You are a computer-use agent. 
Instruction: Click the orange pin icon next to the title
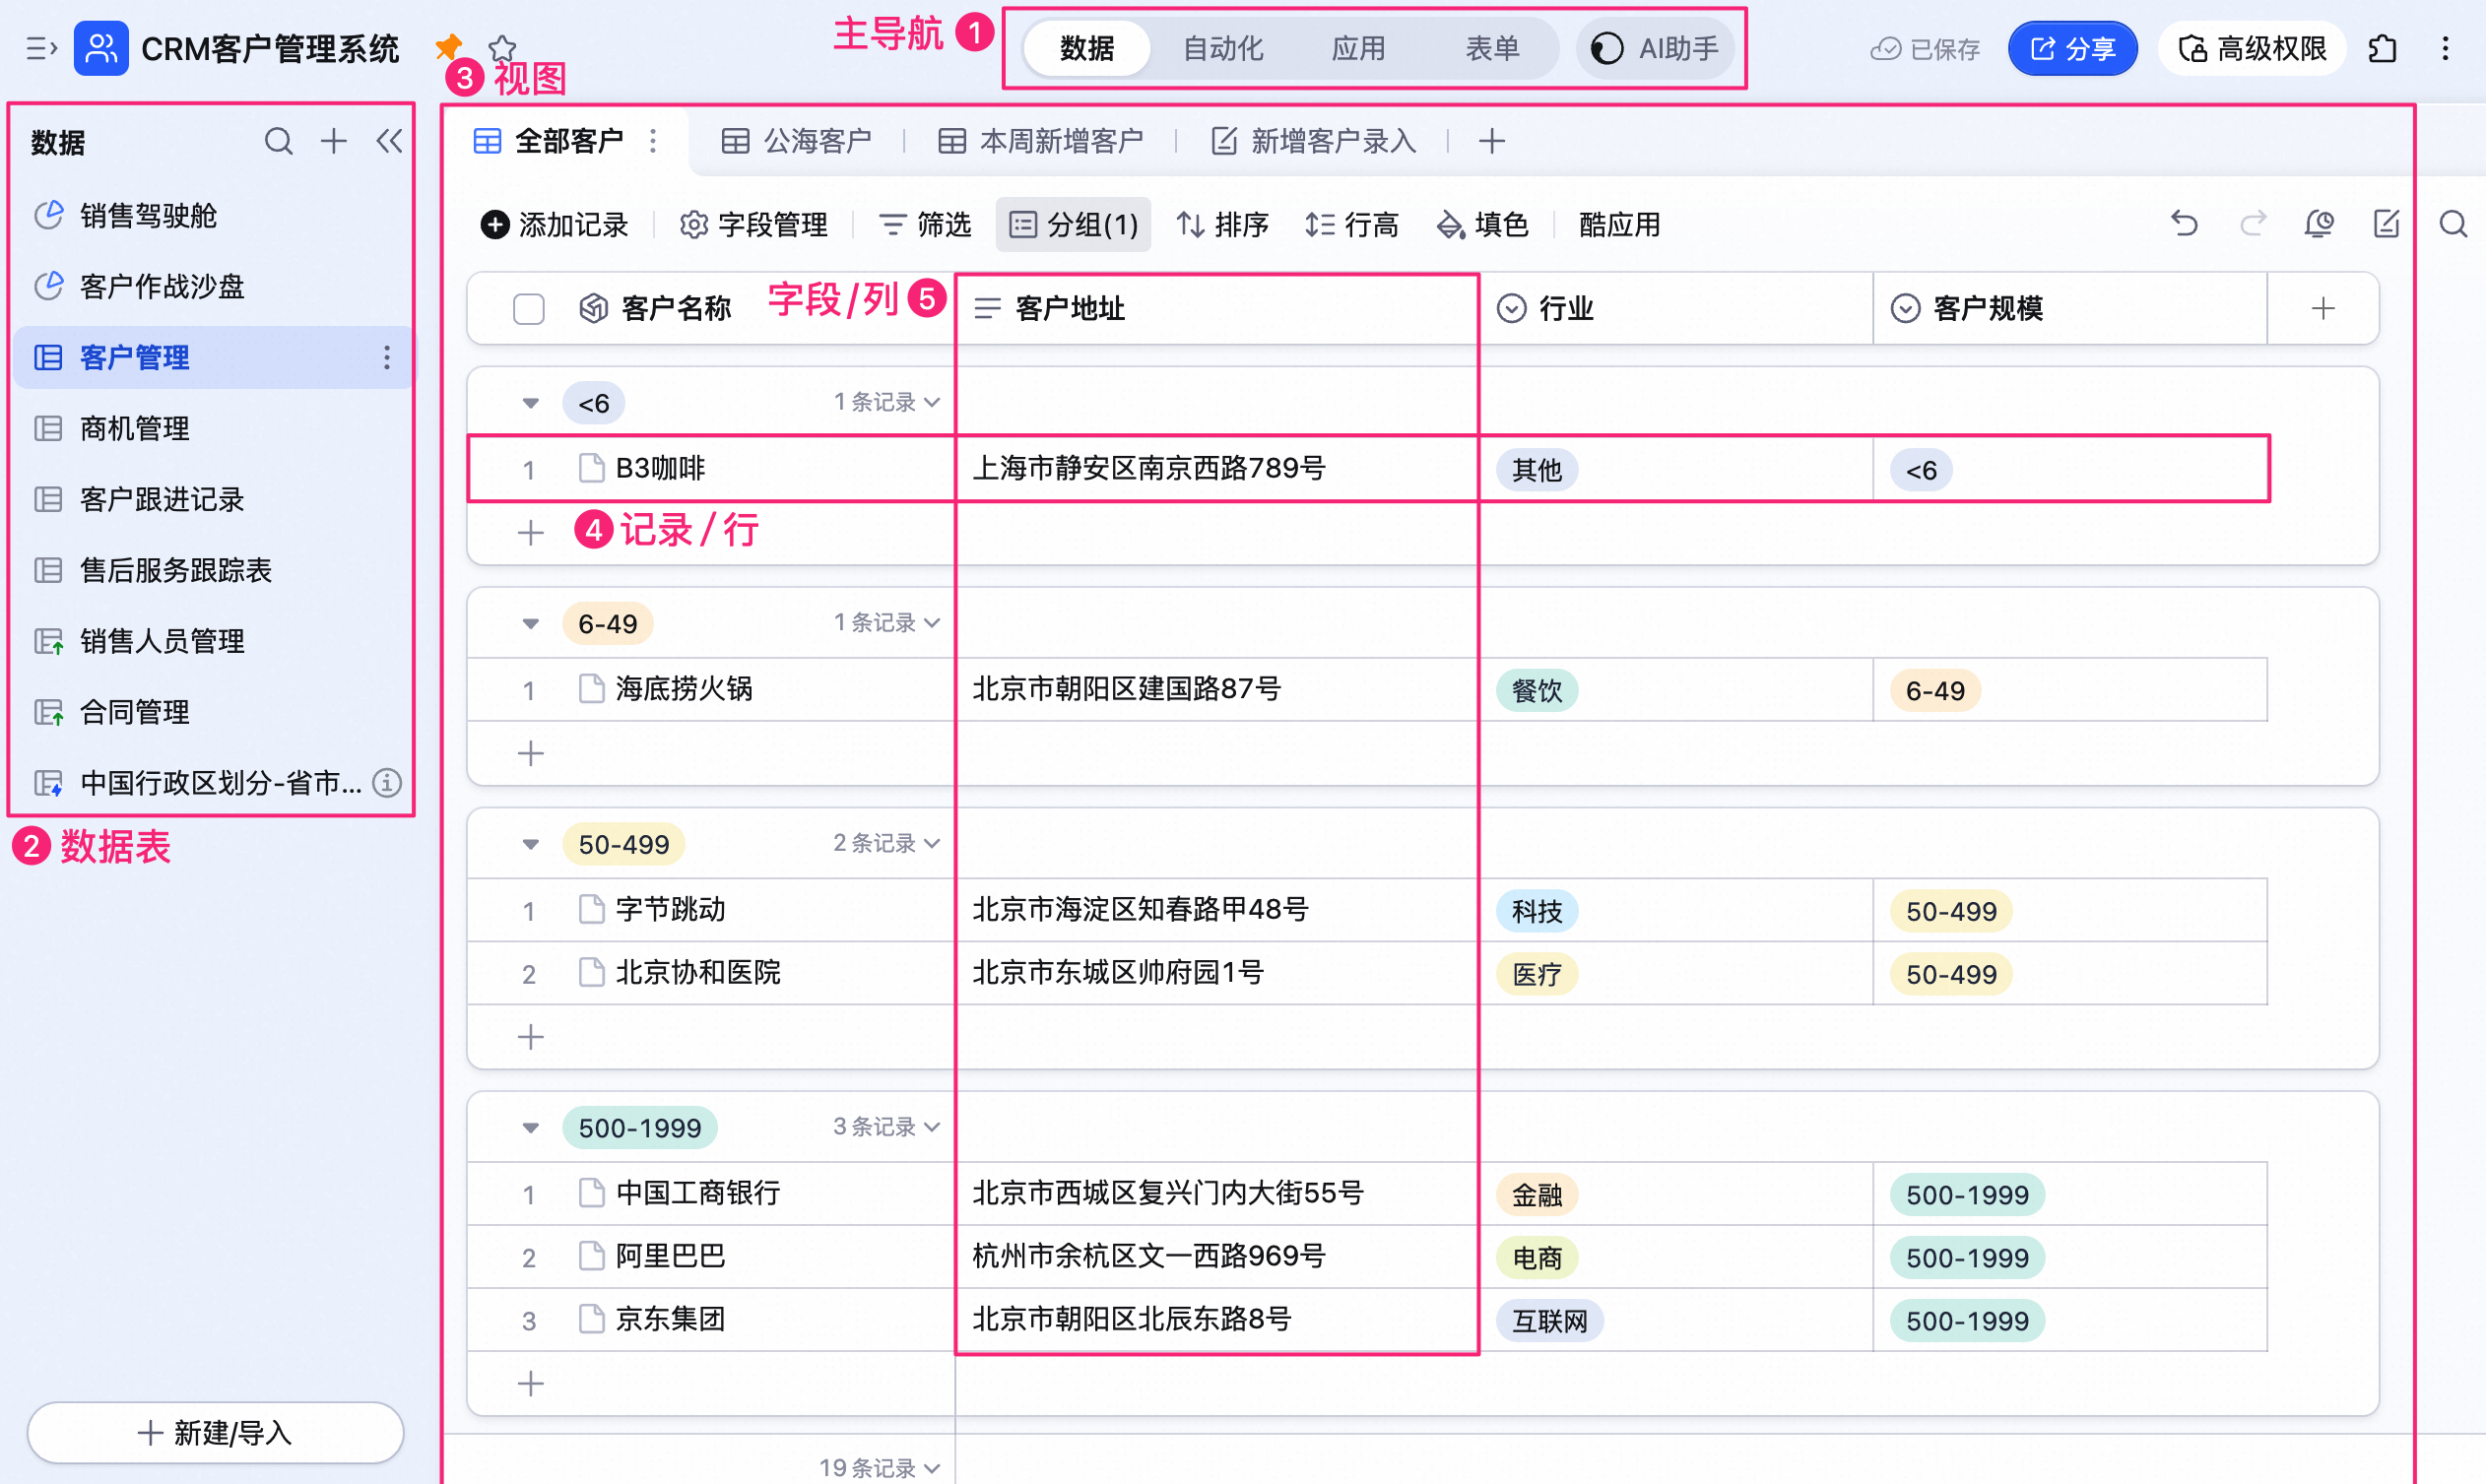point(449,46)
